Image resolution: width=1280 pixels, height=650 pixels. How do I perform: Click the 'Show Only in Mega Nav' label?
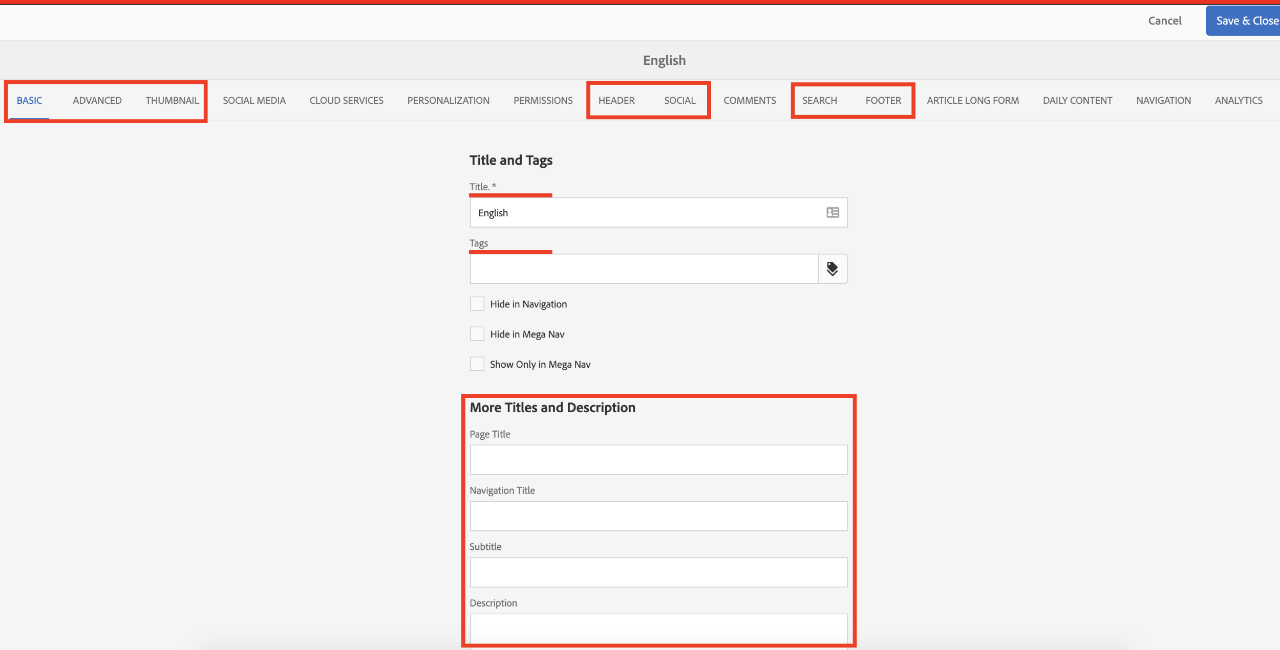coord(540,364)
